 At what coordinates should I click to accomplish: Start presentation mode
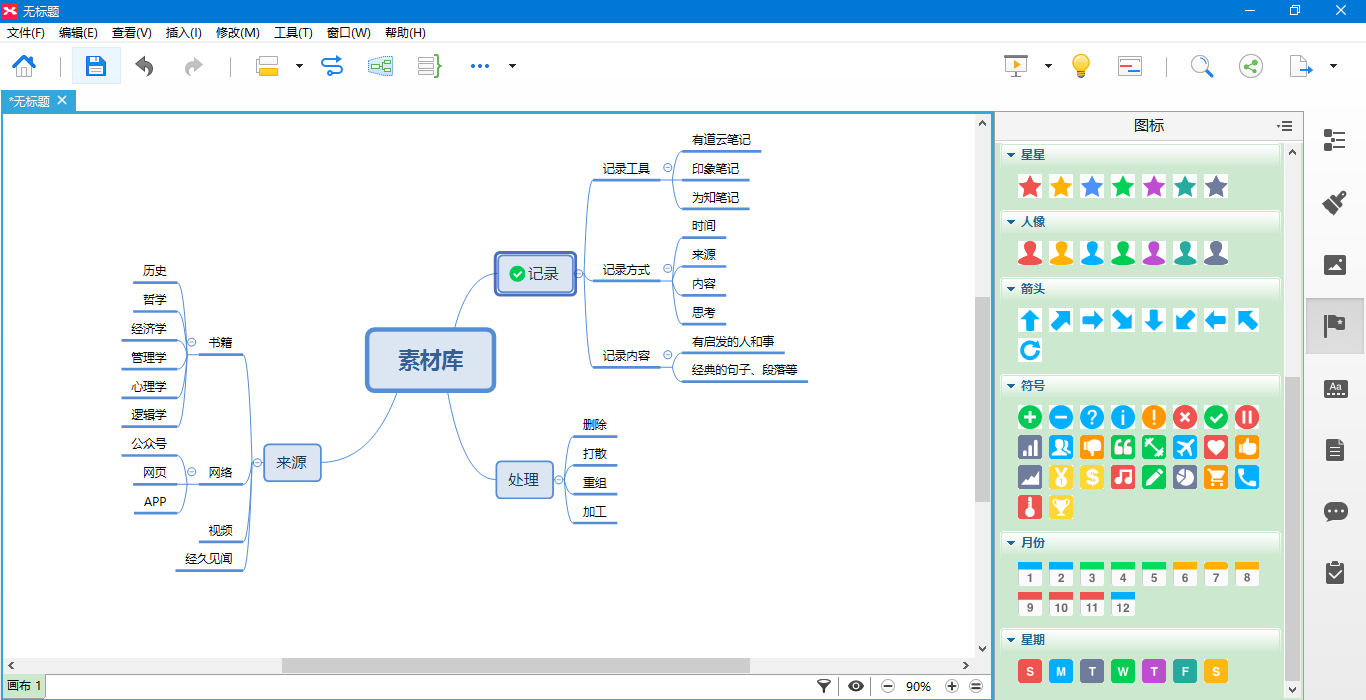click(1016, 66)
